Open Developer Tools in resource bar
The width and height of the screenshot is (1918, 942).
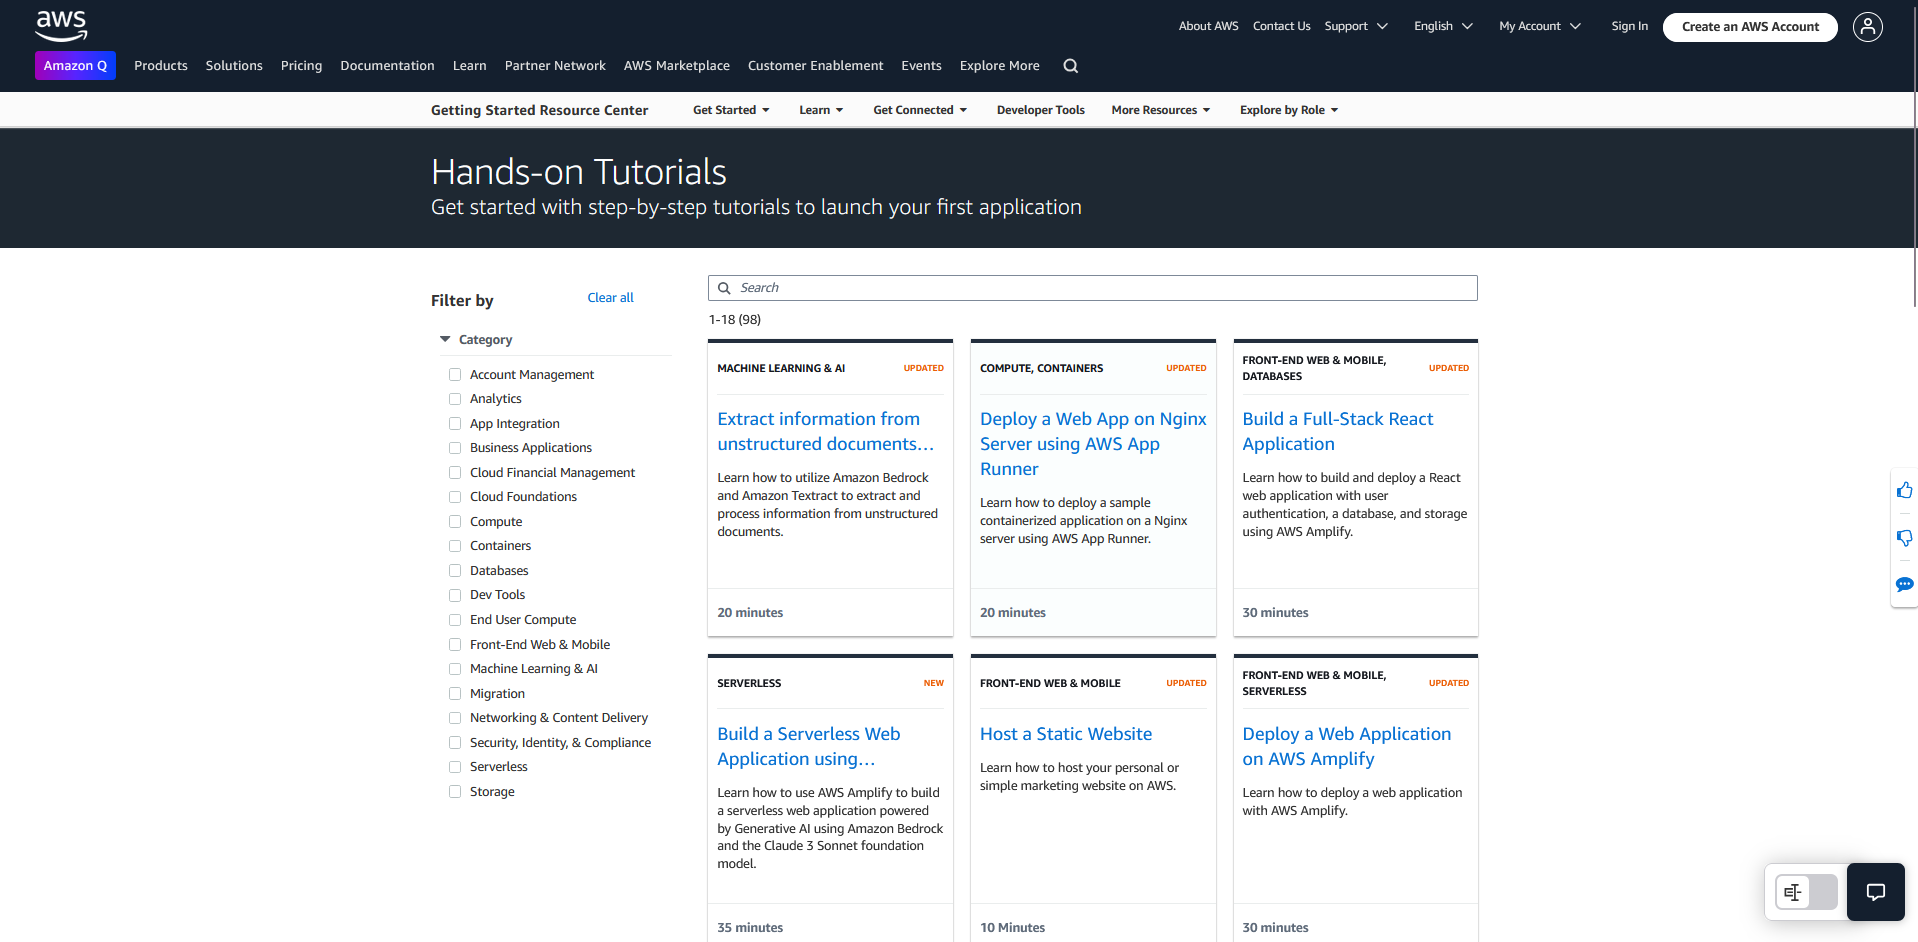tap(1040, 110)
